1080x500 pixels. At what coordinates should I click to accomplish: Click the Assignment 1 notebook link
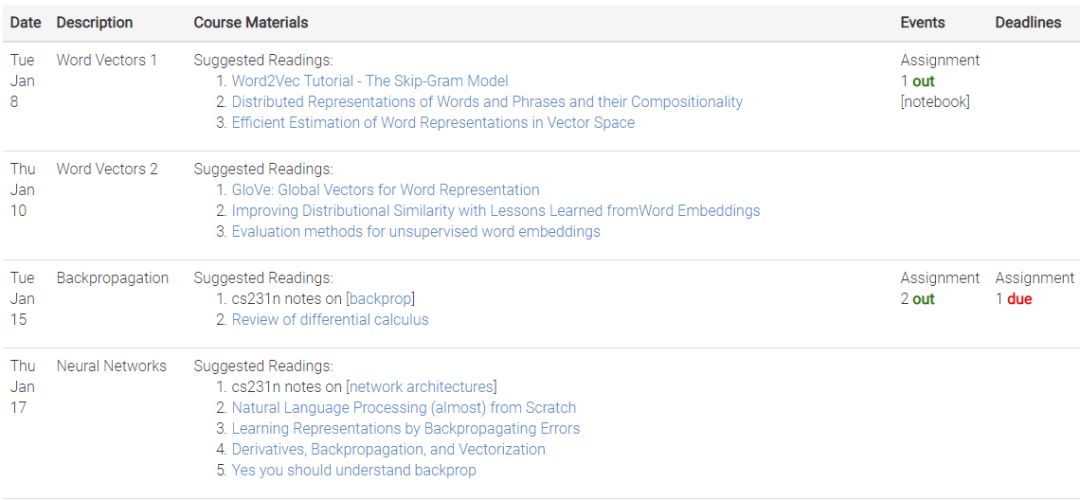935,102
